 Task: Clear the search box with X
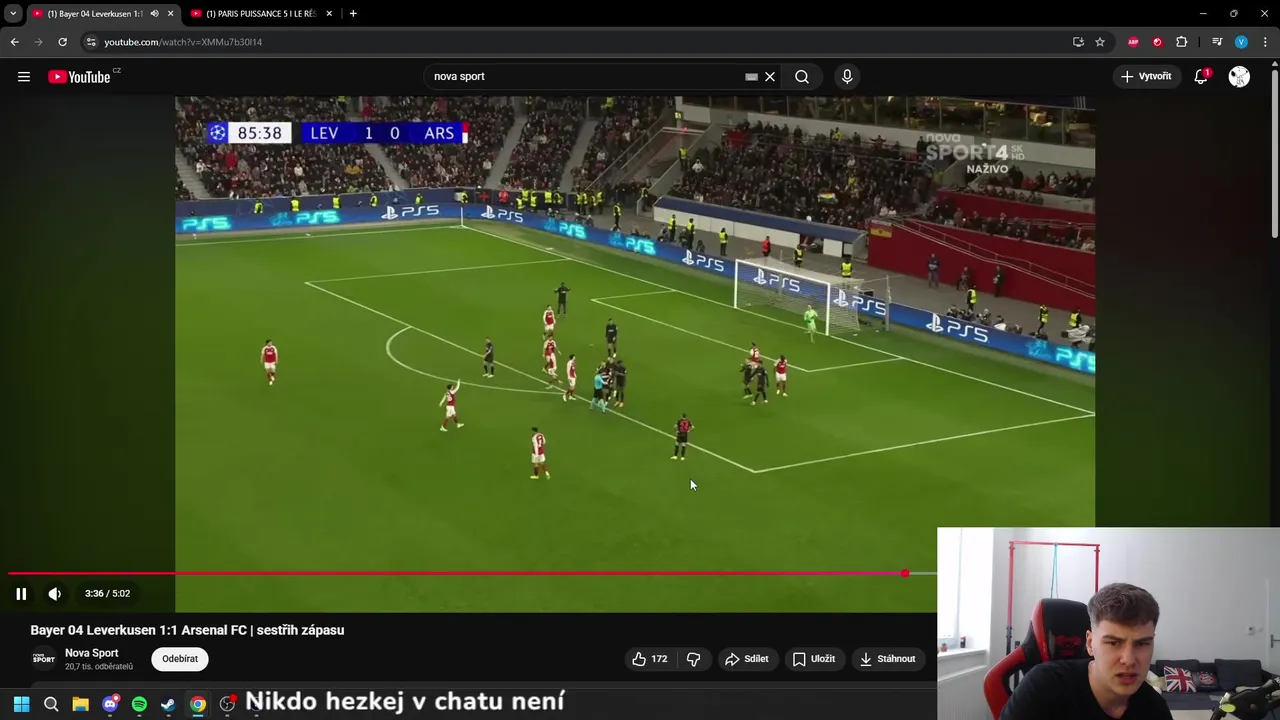(x=770, y=77)
